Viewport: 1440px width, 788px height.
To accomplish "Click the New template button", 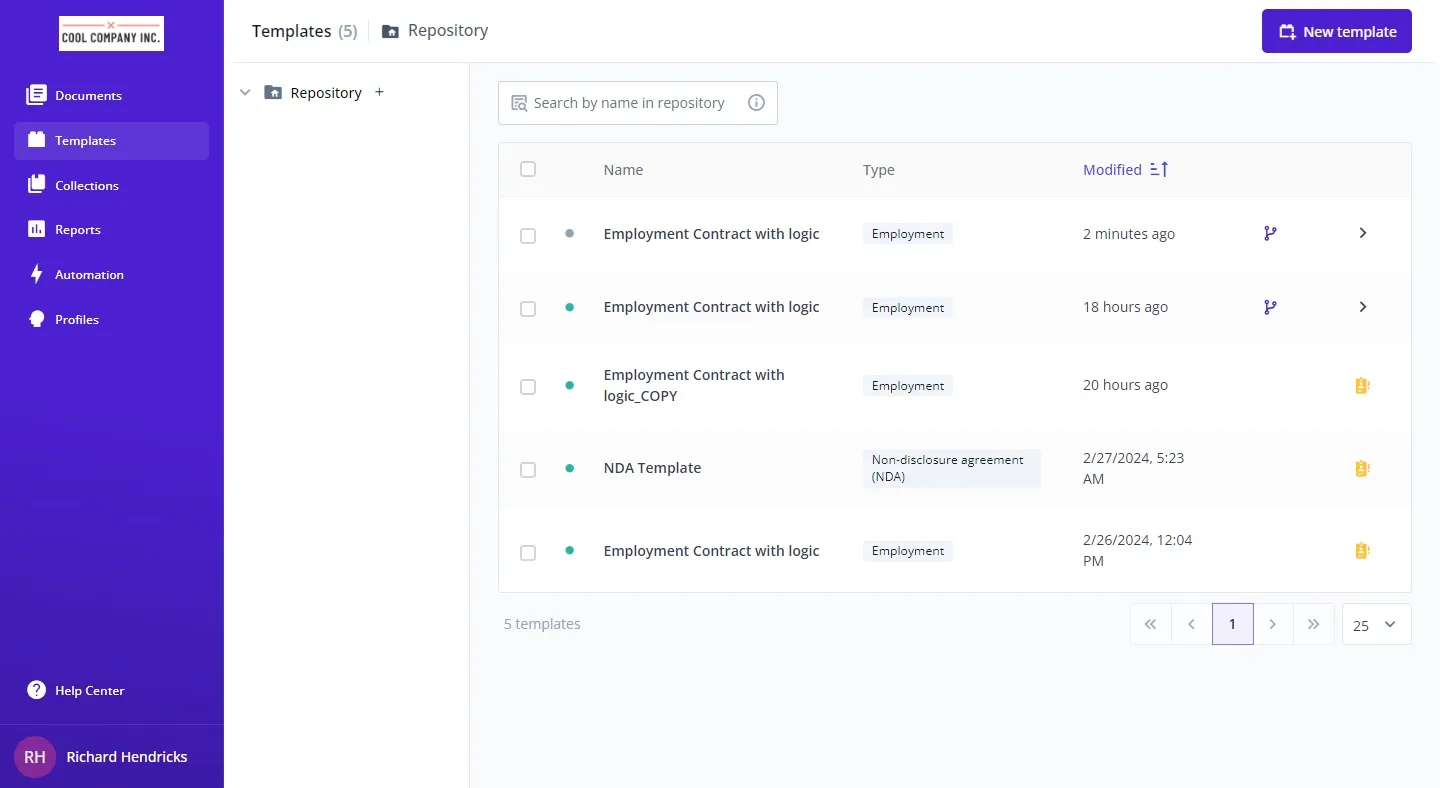I will 1336,31.
